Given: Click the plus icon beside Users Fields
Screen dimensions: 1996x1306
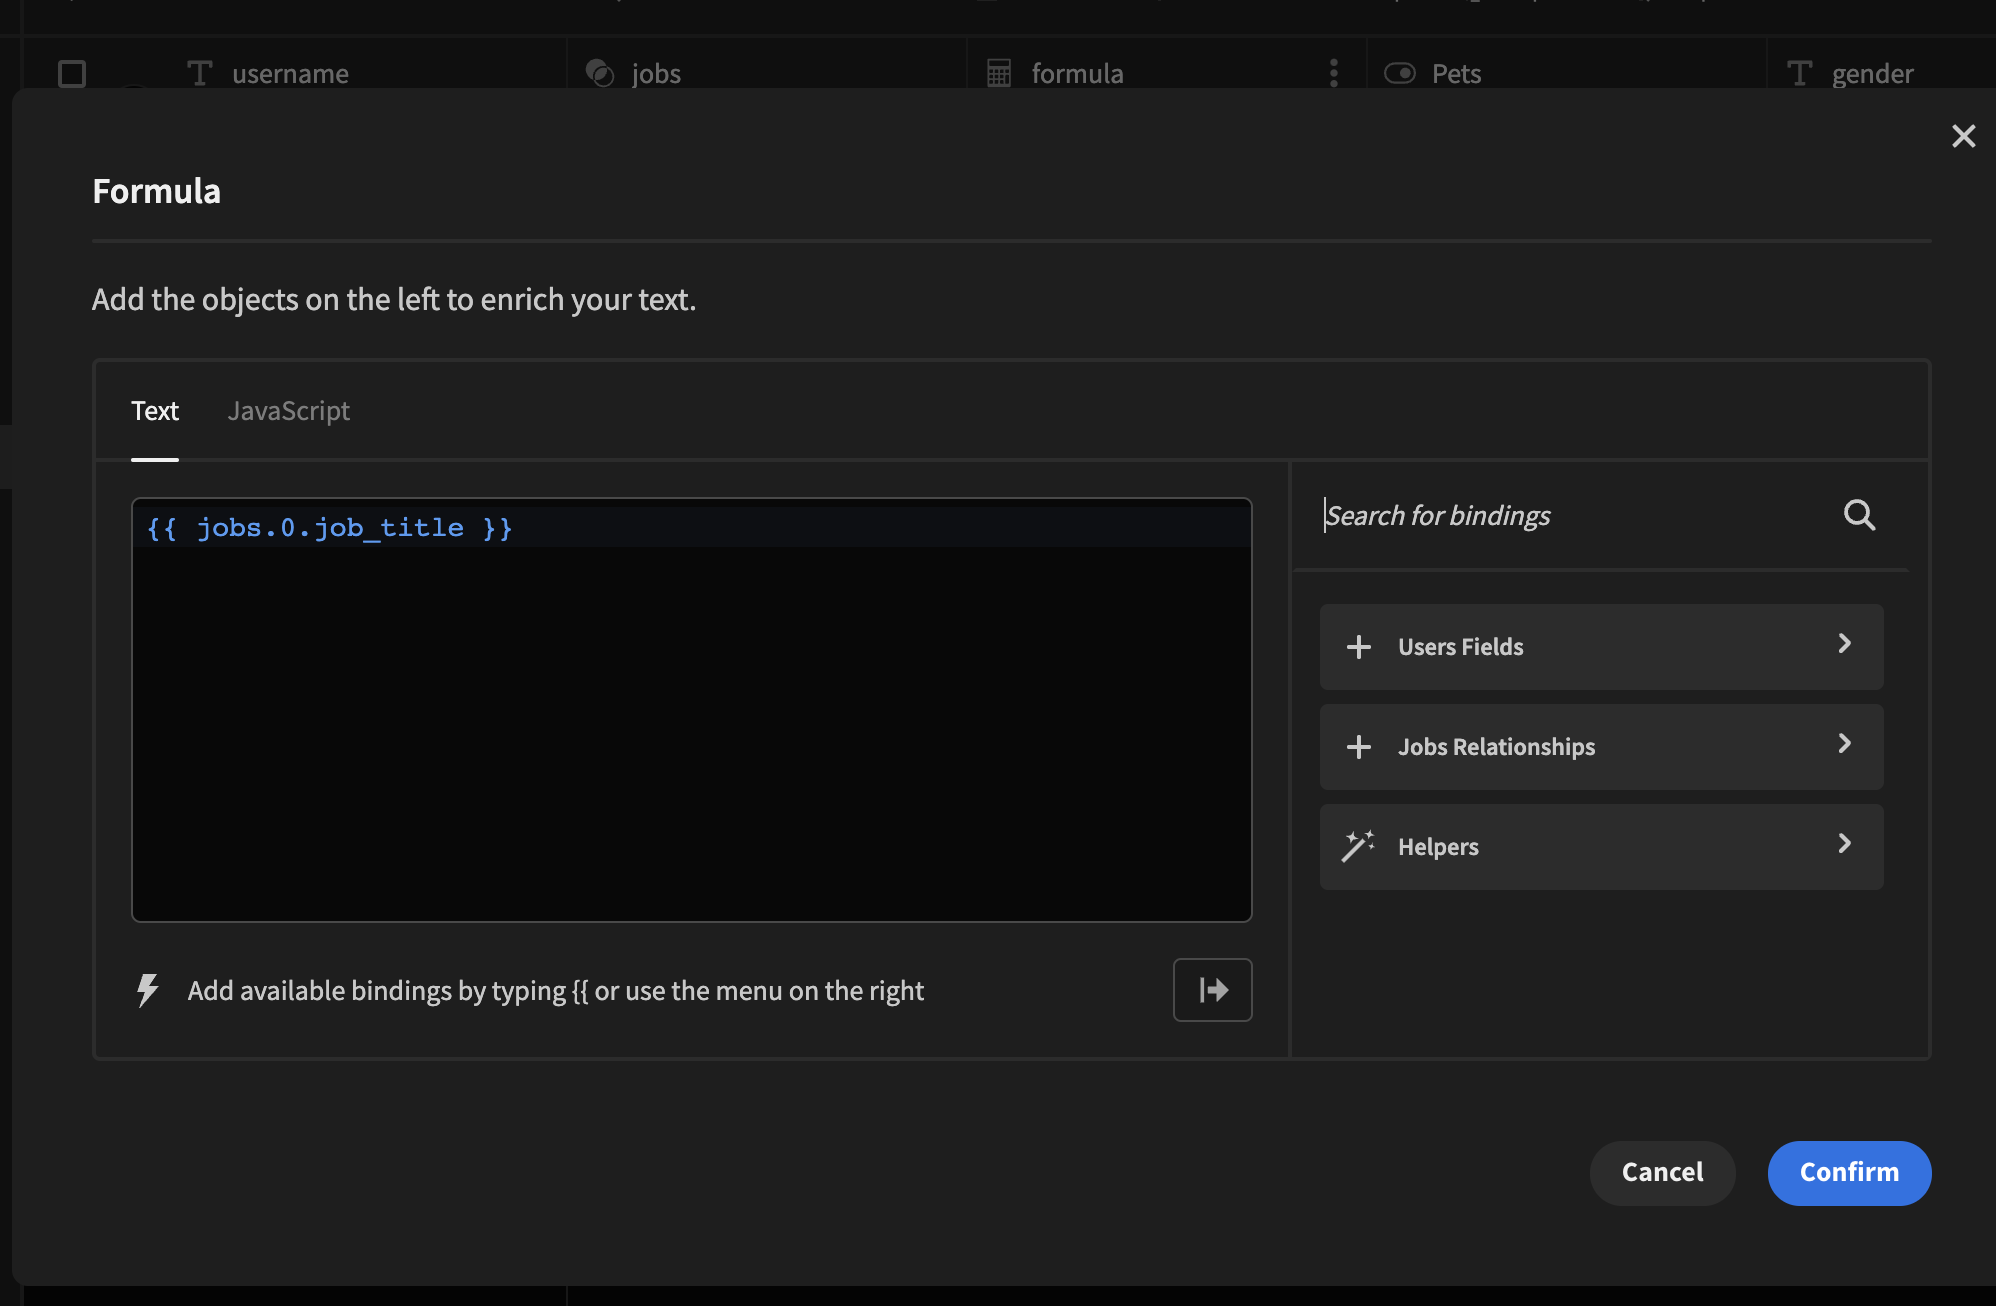Looking at the screenshot, I should pyautogui.click(x=1358, y=647).
